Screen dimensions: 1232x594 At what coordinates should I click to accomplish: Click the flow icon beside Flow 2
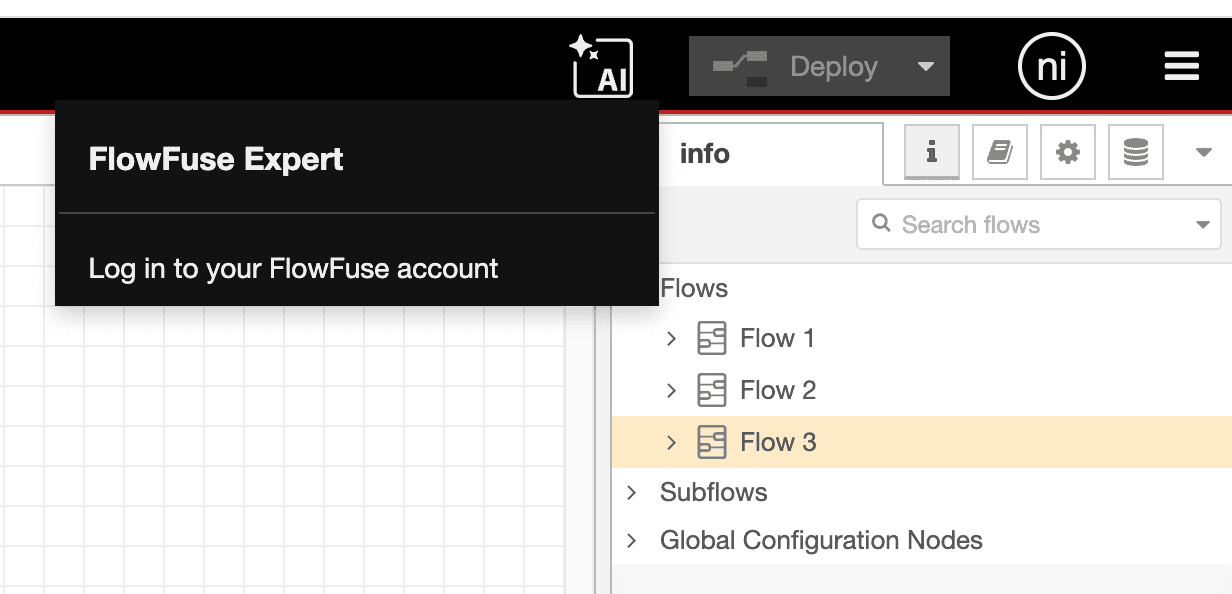[x=713, y=390]
